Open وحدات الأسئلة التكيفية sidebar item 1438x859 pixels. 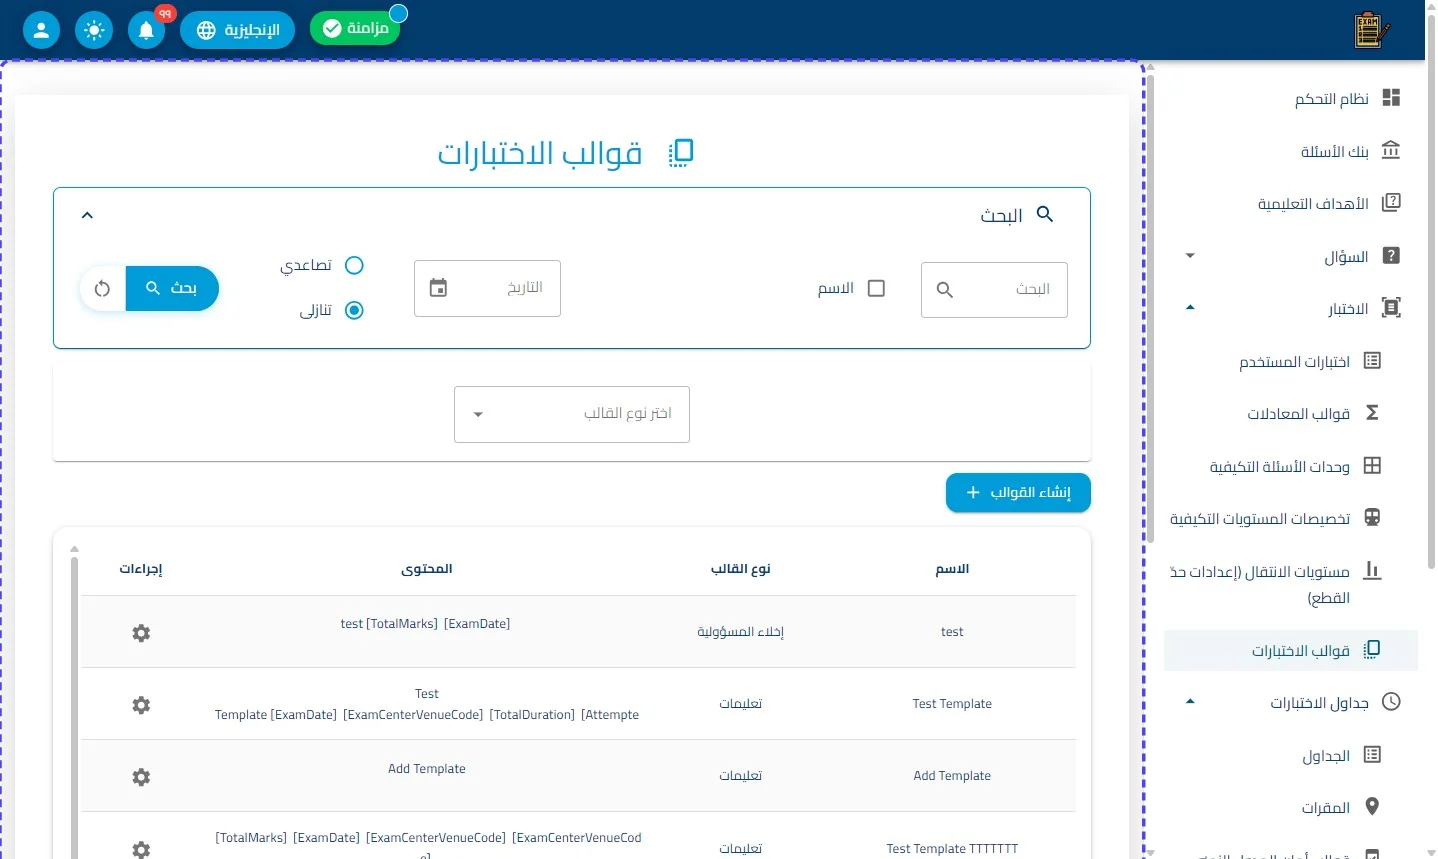pyautogui.click(x=1291, y=466)
